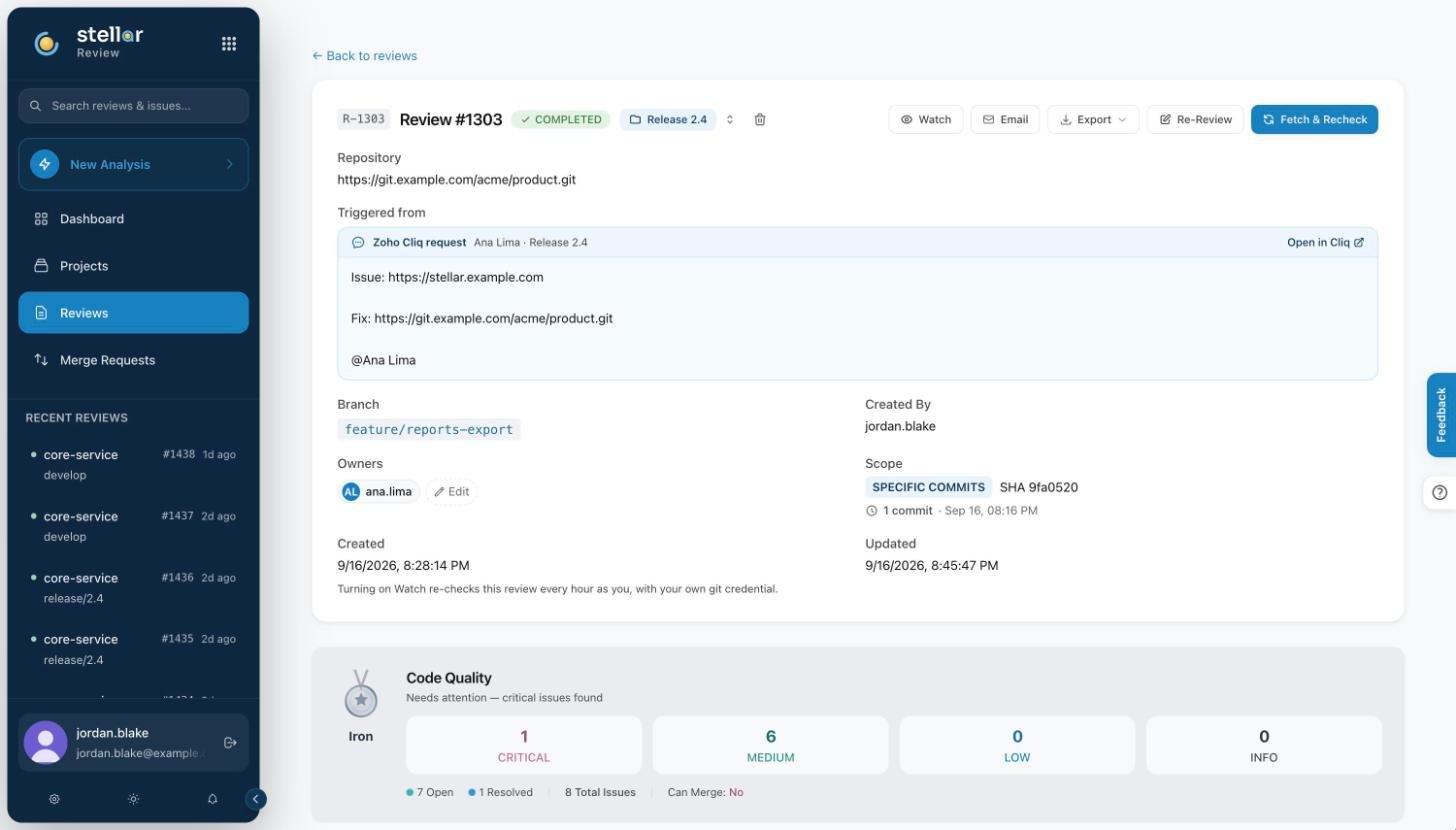Open recent review core-service #1435
This screenshot has height=830, width=1456.
(x=133, y=649)
